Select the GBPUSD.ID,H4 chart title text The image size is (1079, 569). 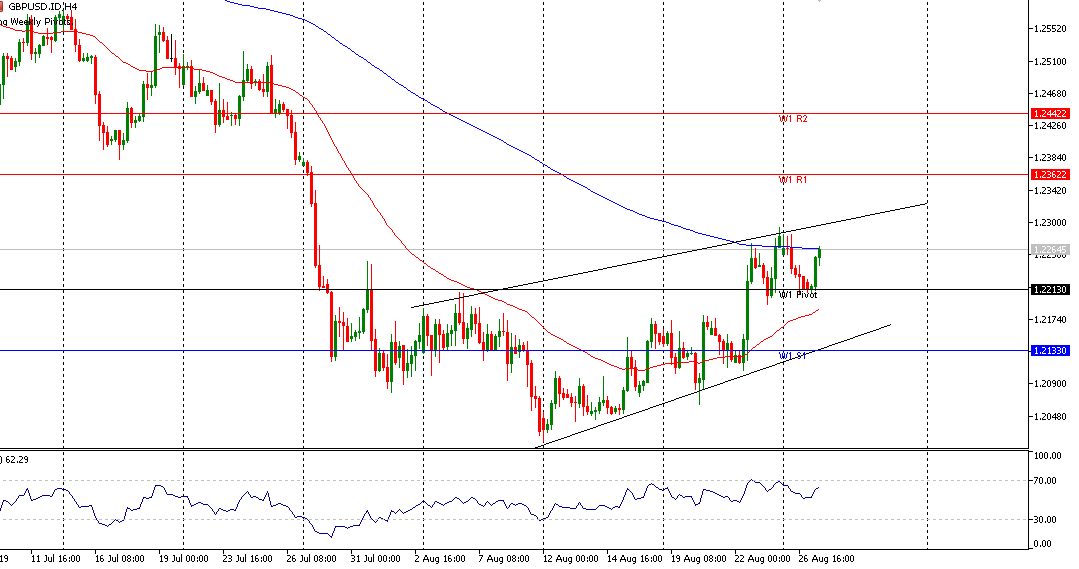pos(43,6)
